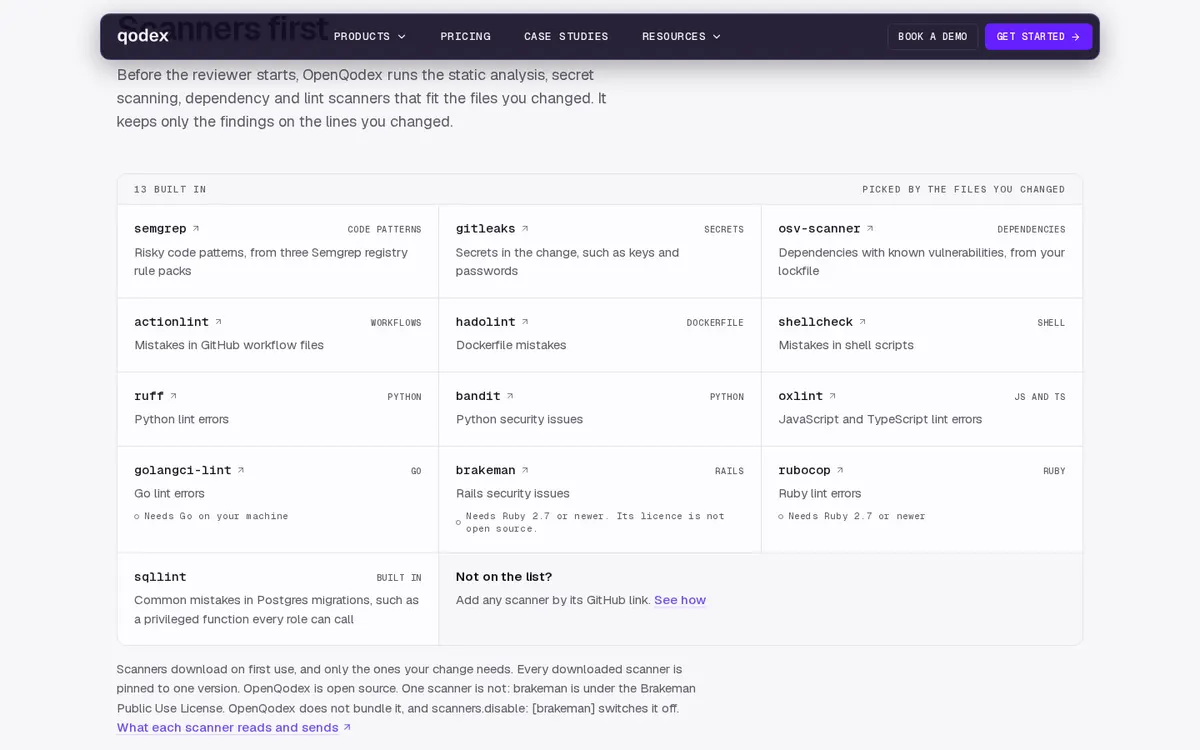Click the qodex logo in navbar
This screenshot has height=750, width=1200.
[143, 36]
